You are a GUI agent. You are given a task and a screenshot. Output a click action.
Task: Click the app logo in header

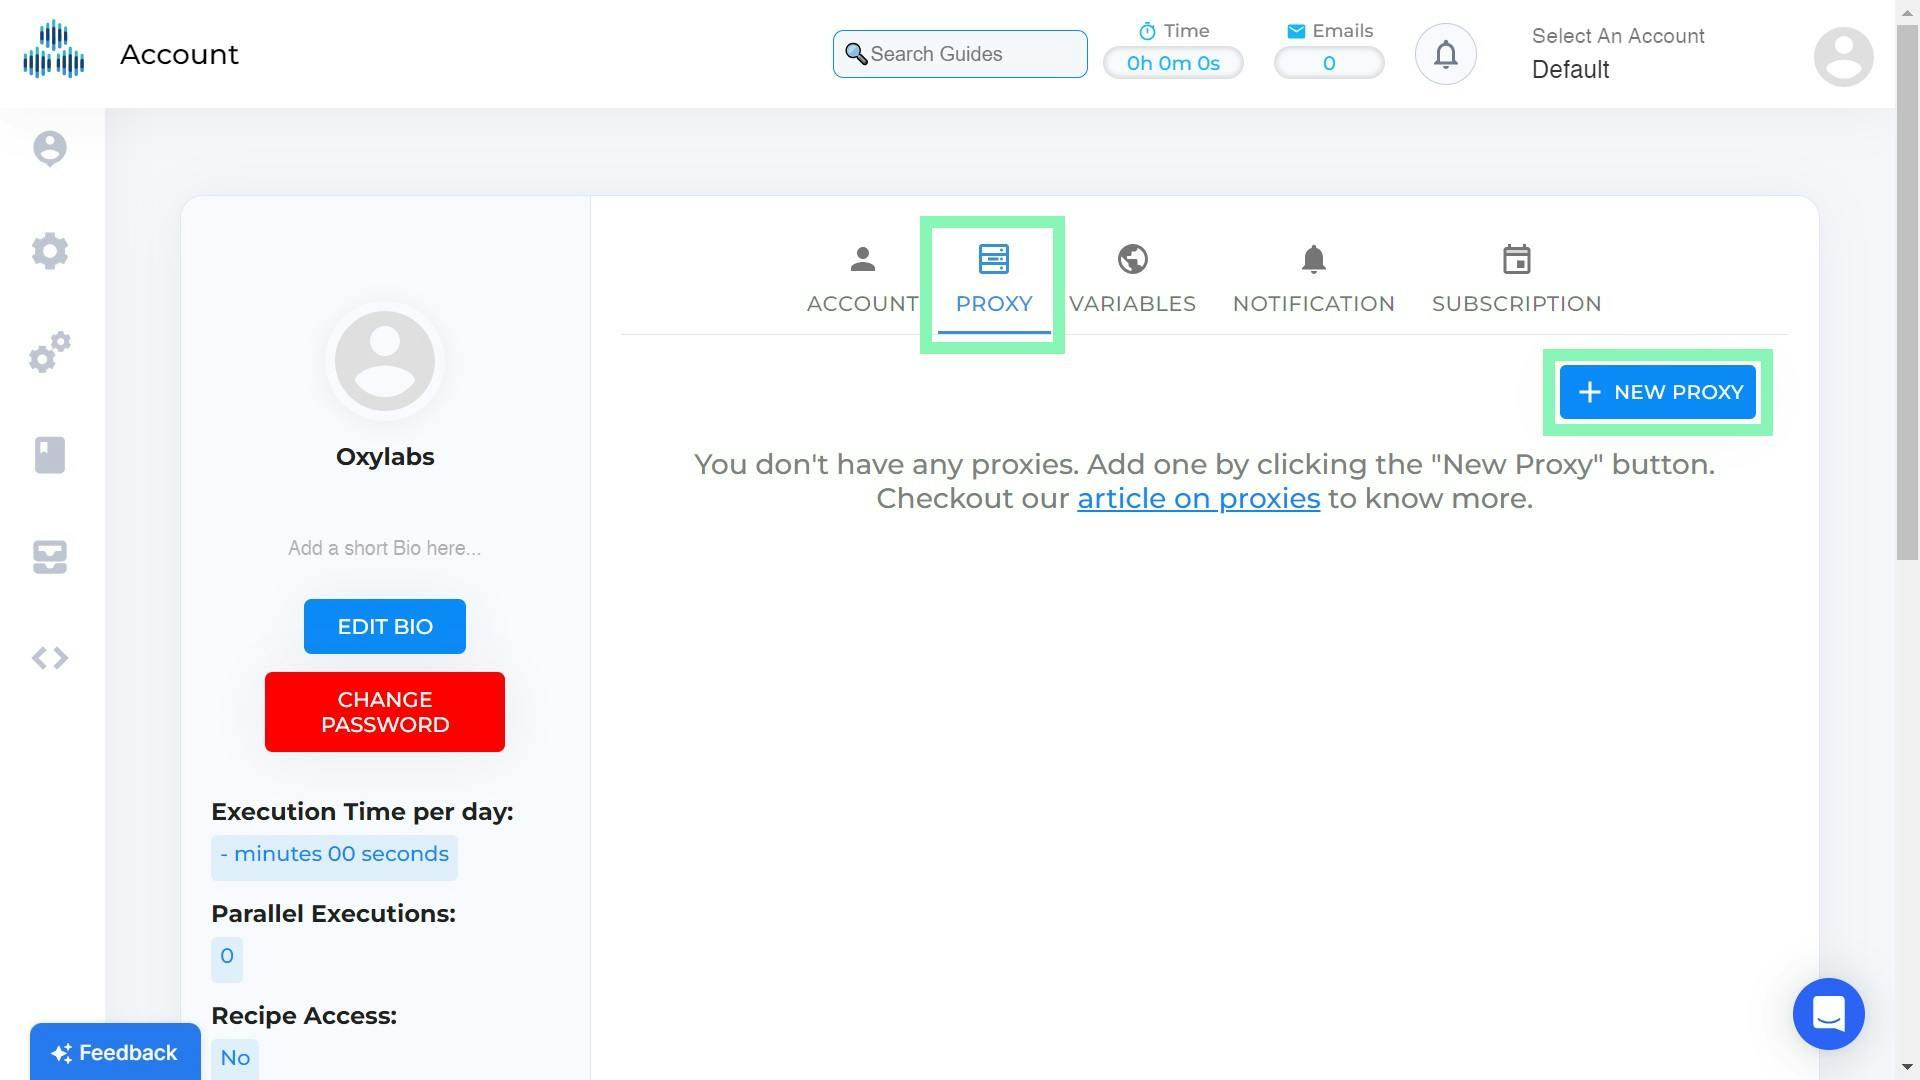pyautogui.click(x=54, y=50)
